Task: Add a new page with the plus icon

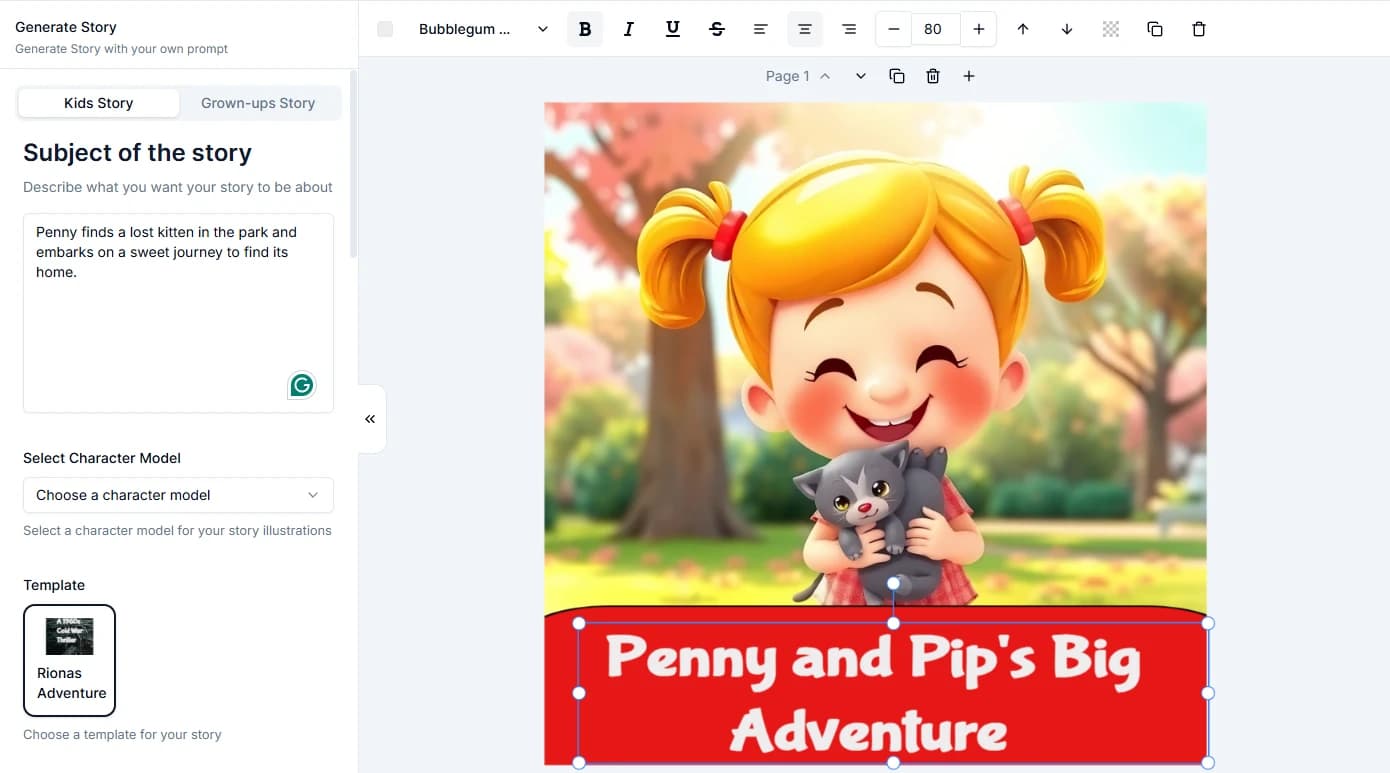Action: point(968,75)
